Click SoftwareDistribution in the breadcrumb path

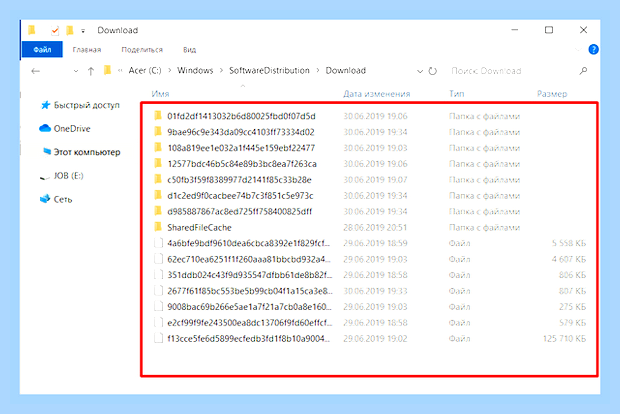(x=269, y=70)
